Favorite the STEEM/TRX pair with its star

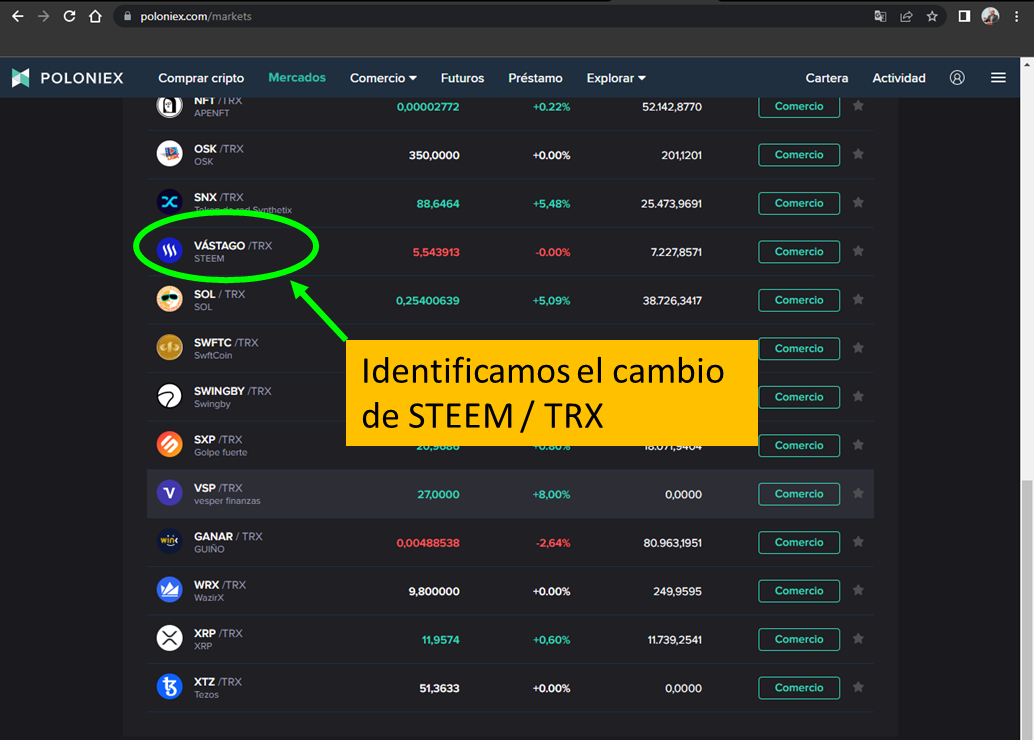pyautogui.click(x=858, y=251)
